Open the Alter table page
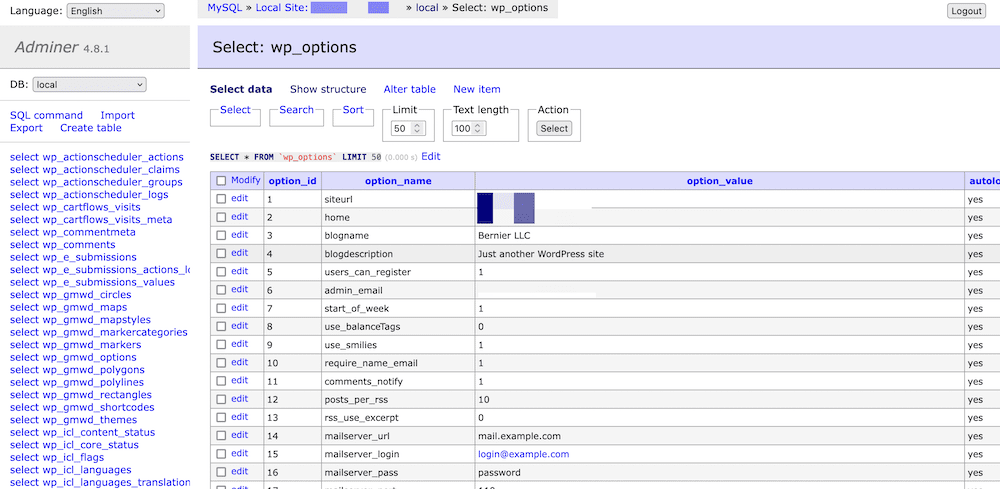 click(x=409, y=89)
